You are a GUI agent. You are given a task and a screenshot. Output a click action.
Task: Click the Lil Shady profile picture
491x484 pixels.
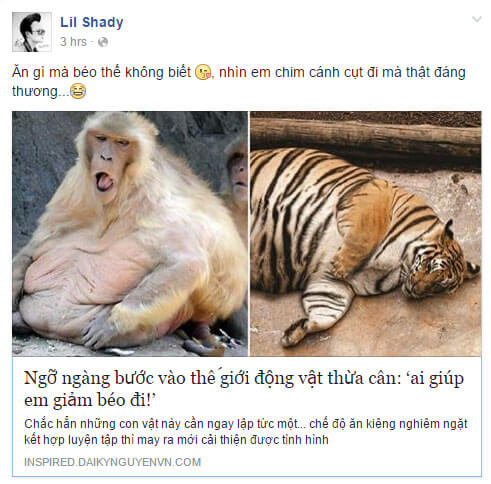click(32, 32)
